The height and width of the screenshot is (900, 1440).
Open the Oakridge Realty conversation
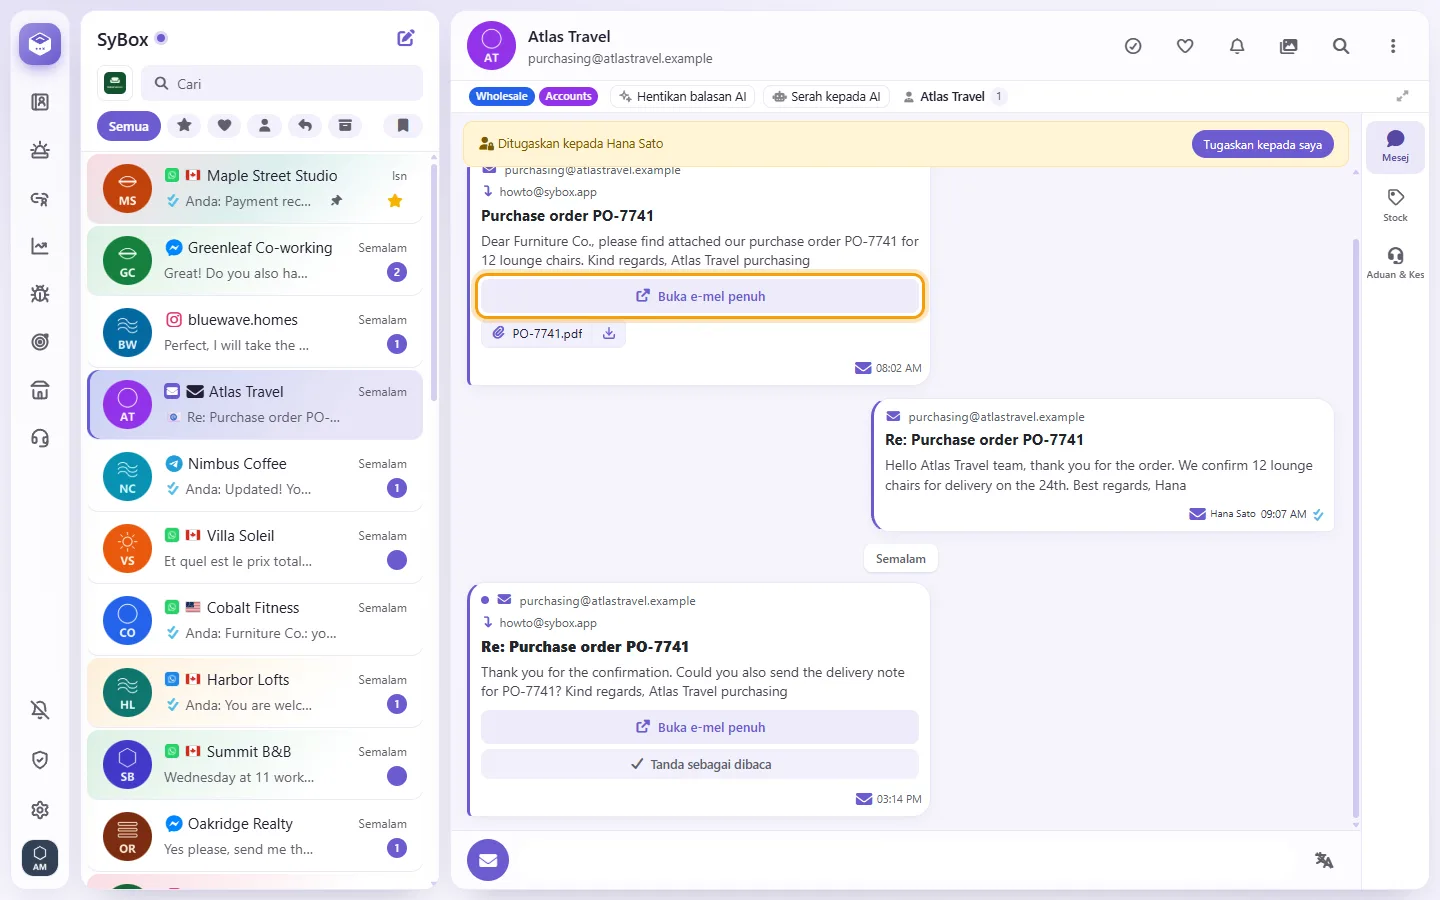[255, 836]
